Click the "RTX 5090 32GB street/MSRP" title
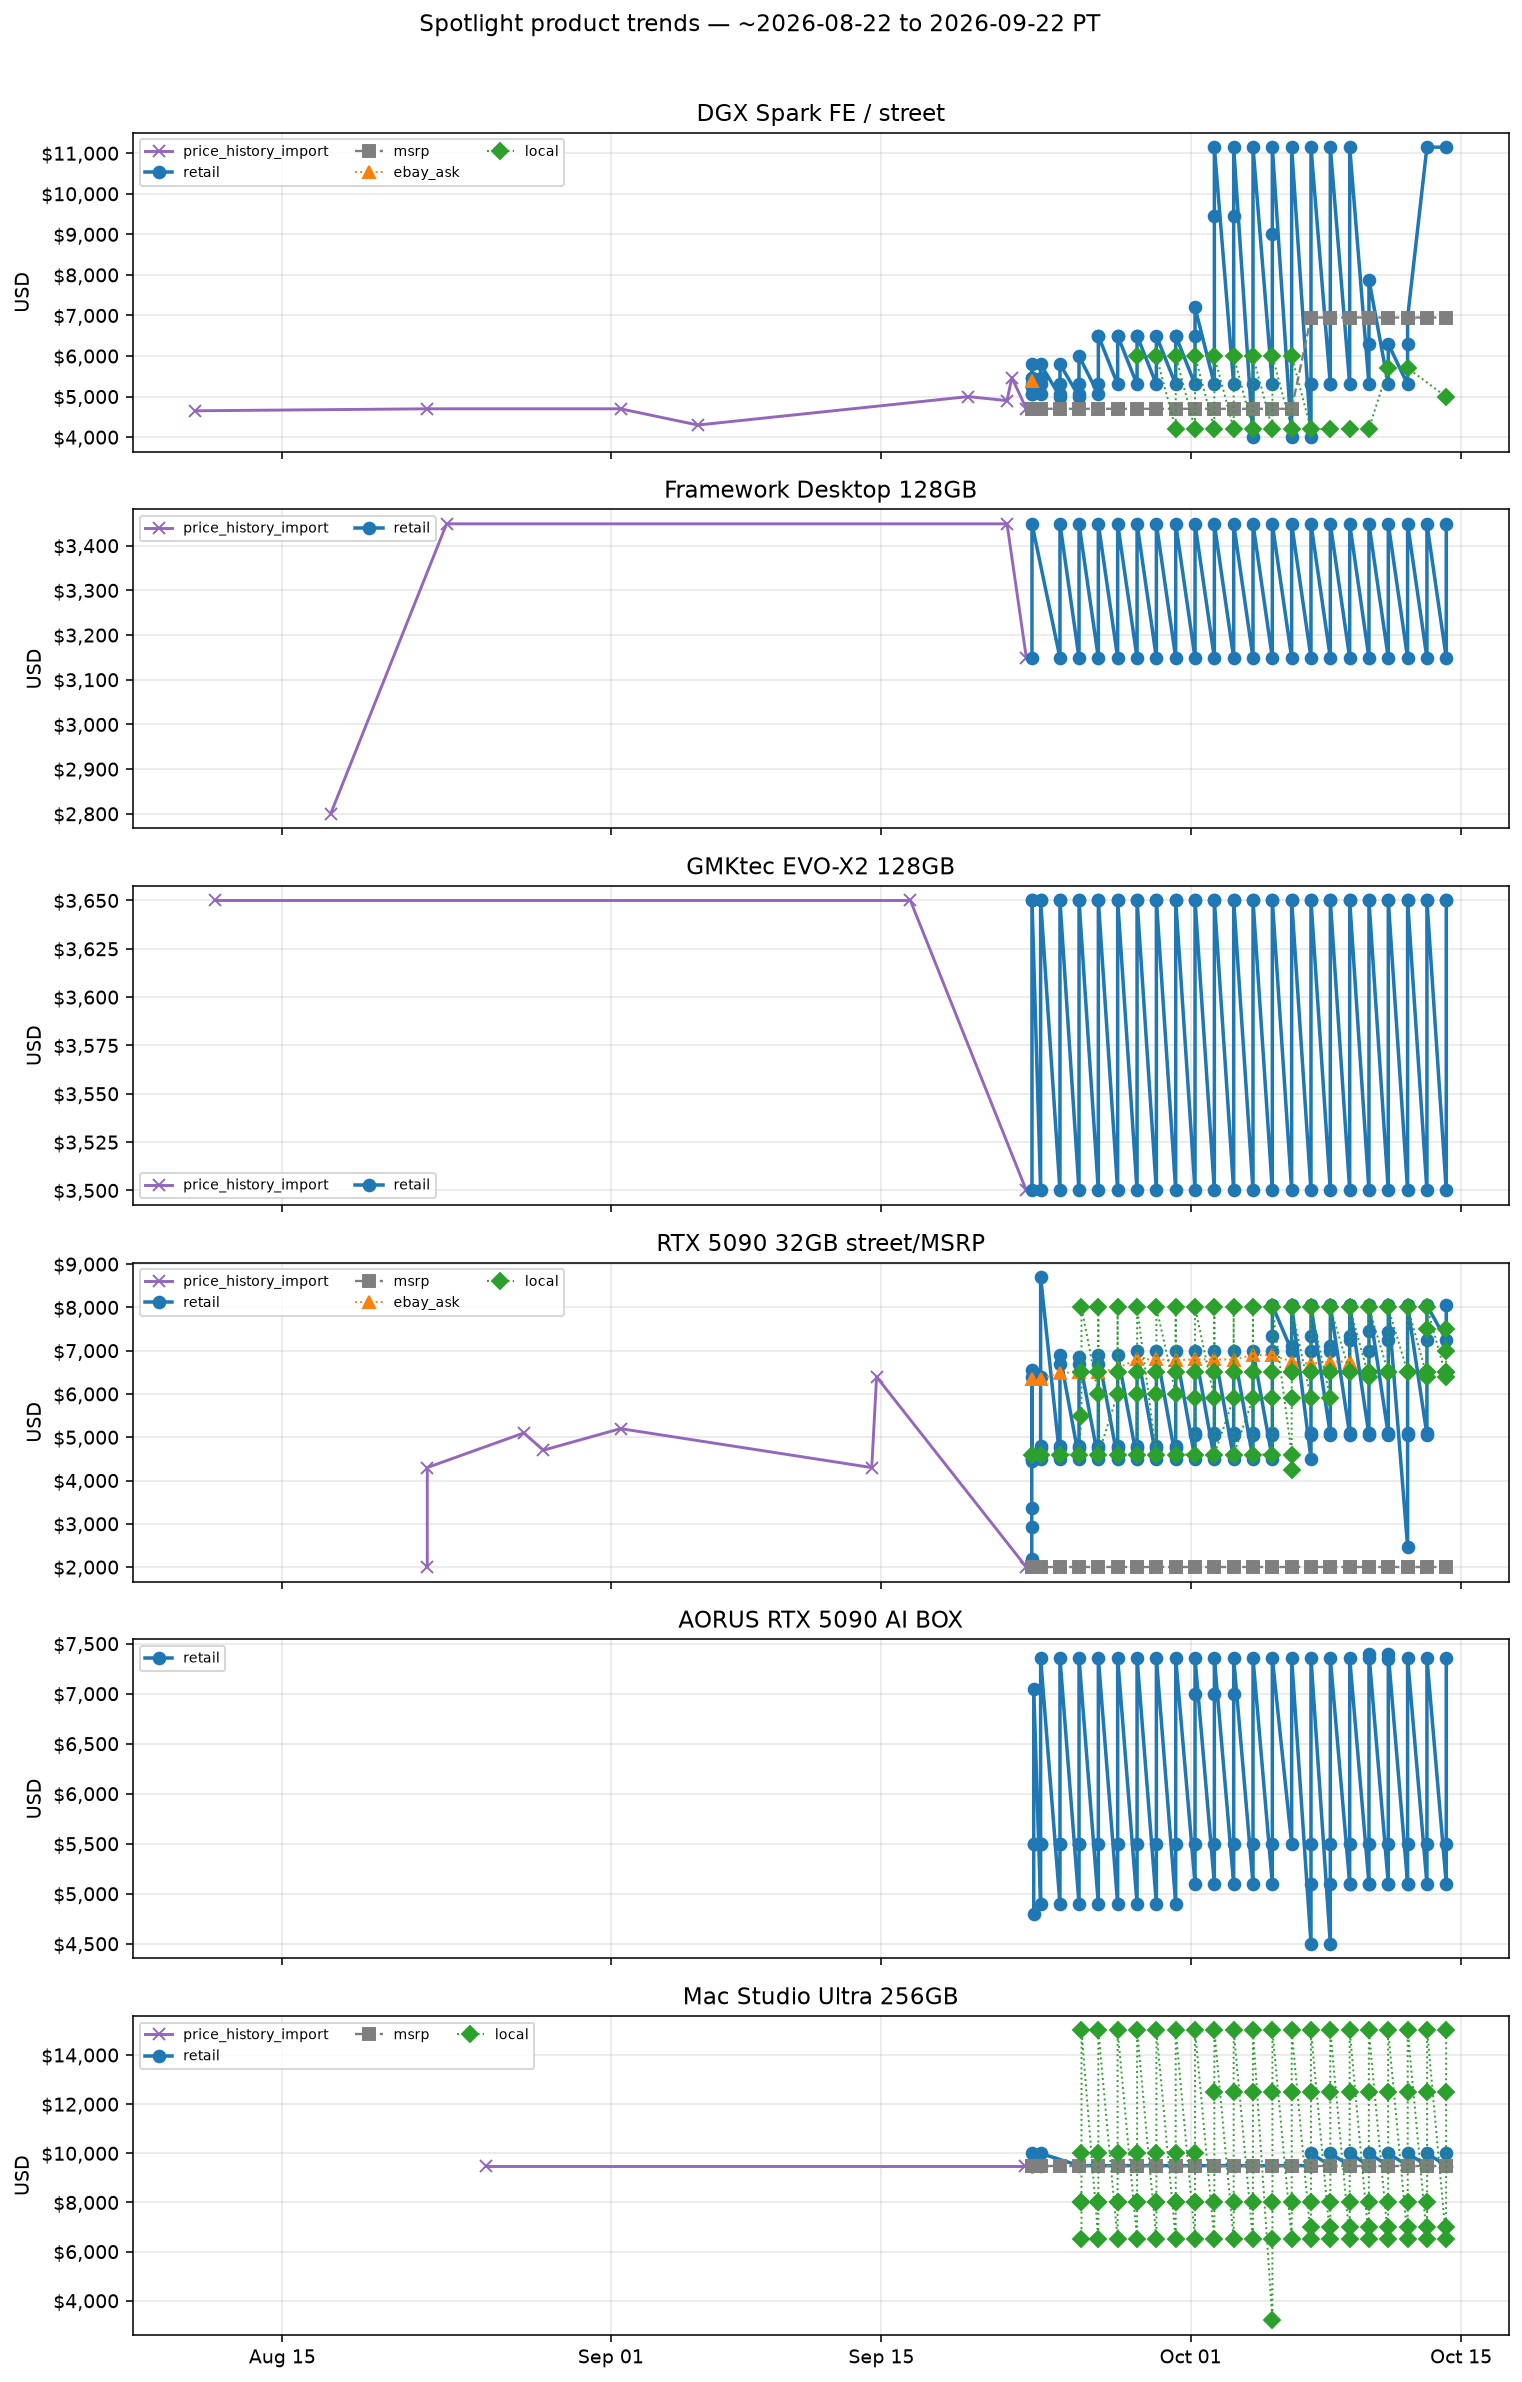Image resolution: width=1522 pixels, height=2382 pixels. 820,1243
